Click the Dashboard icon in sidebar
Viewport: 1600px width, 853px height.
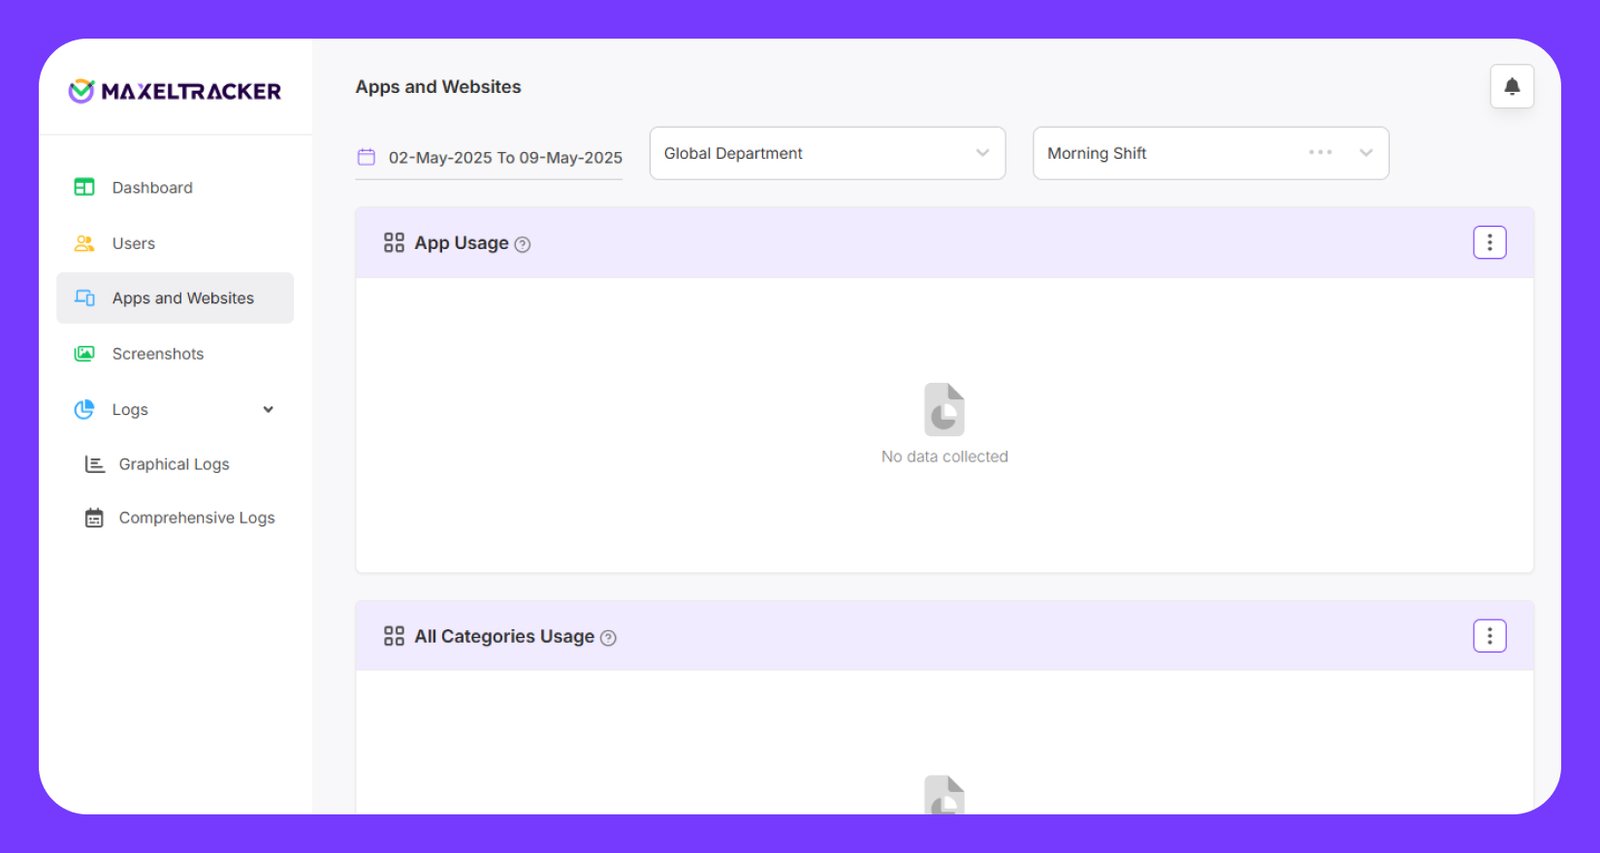point(85,187)
